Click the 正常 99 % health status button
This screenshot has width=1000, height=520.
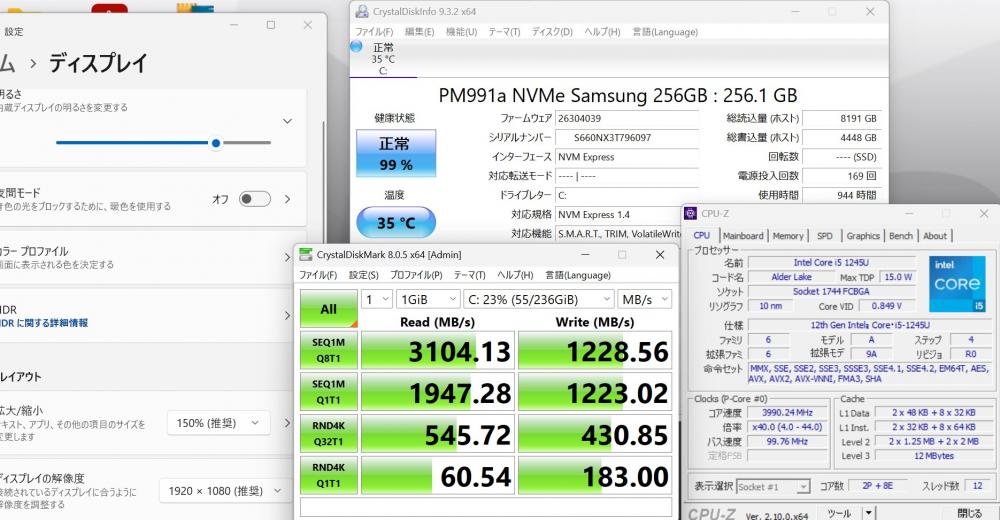[x=396, y=153]
